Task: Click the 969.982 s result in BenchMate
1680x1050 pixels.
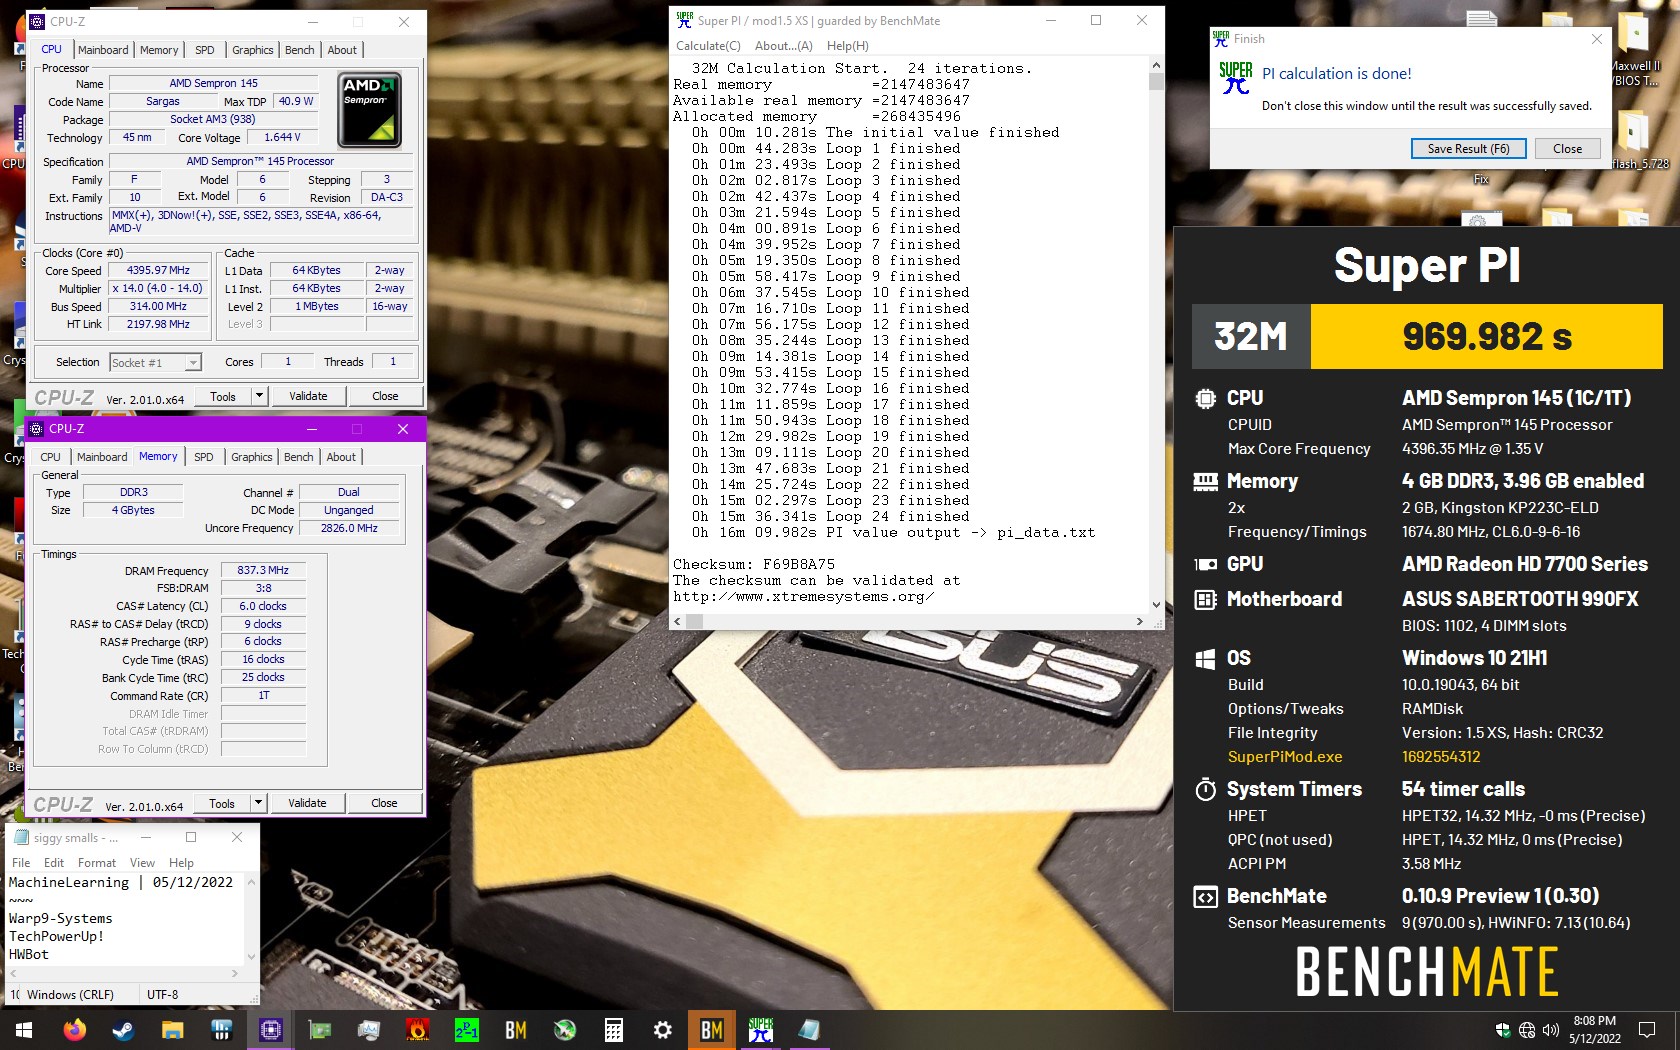Action: coord(1487,337)
